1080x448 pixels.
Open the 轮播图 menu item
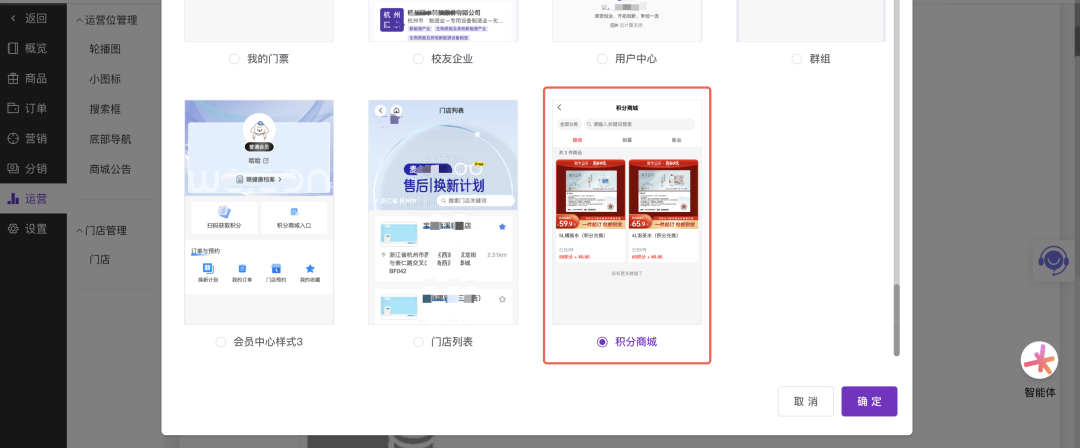coord(105,50)
